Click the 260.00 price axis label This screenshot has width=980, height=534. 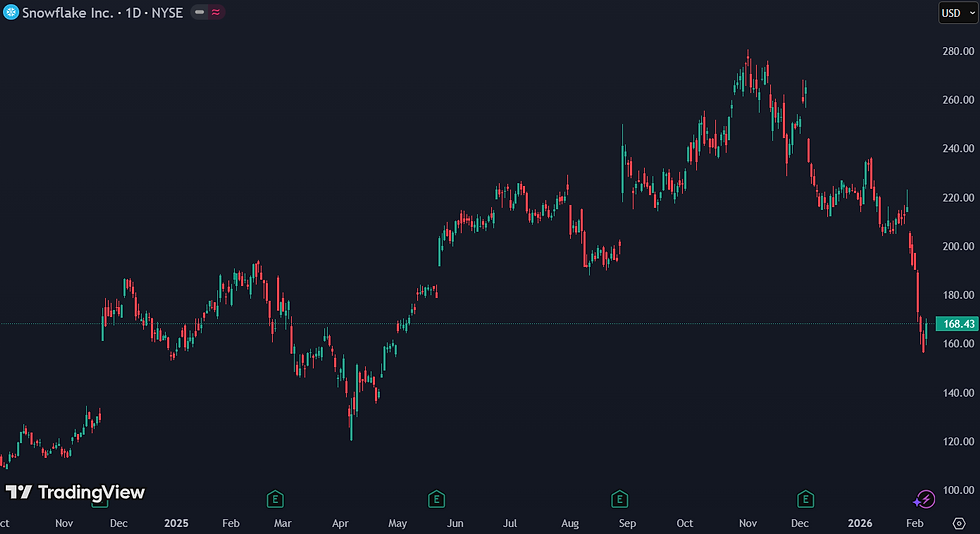(958, 100)
